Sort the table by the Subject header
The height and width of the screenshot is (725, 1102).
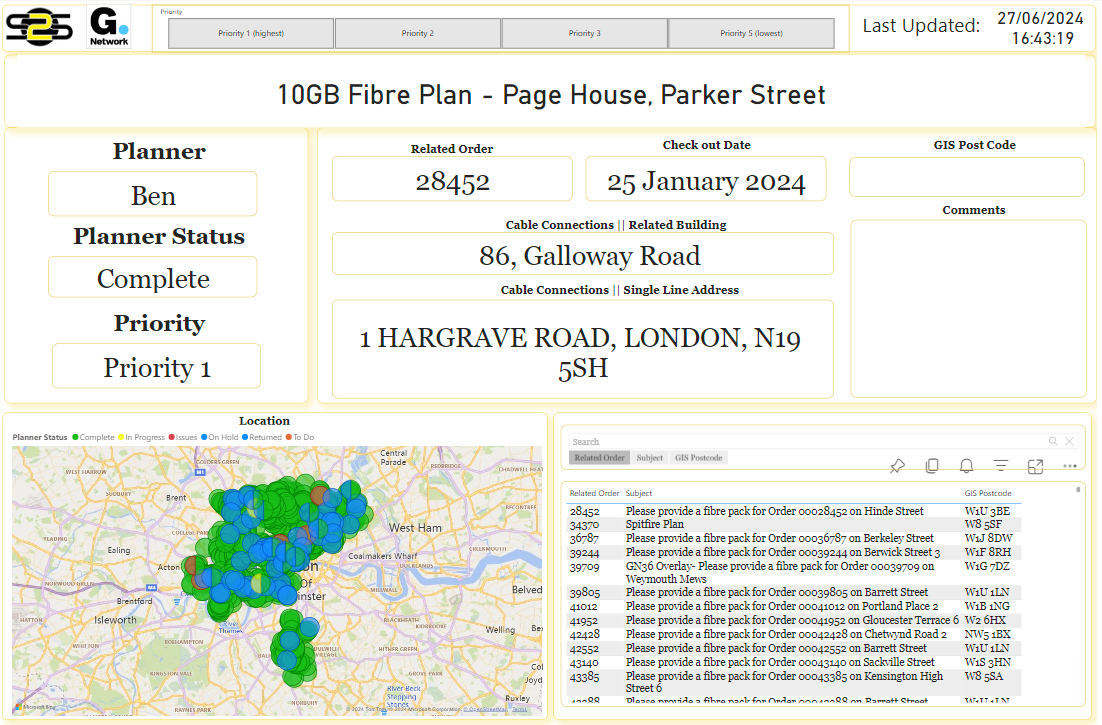pos(639,493)
